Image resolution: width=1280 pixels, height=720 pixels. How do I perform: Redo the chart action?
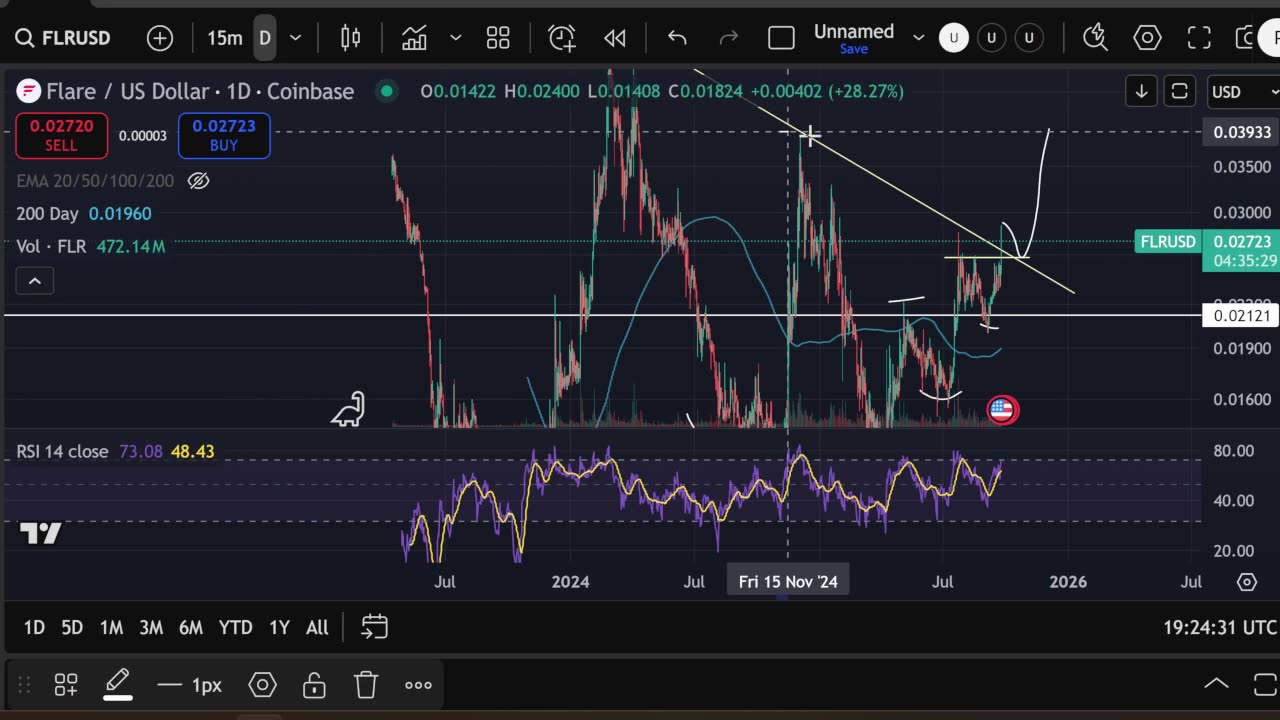[729, 38]
